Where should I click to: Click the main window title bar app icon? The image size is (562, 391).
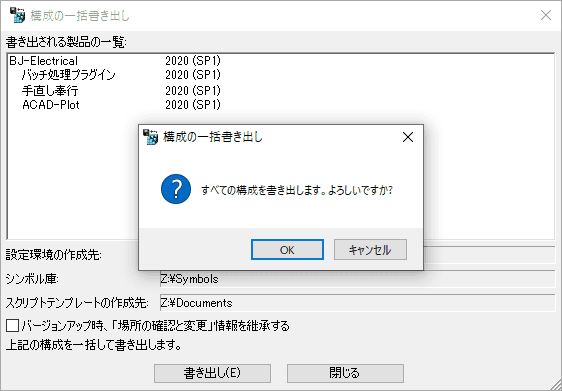click(x=17, y=15)
